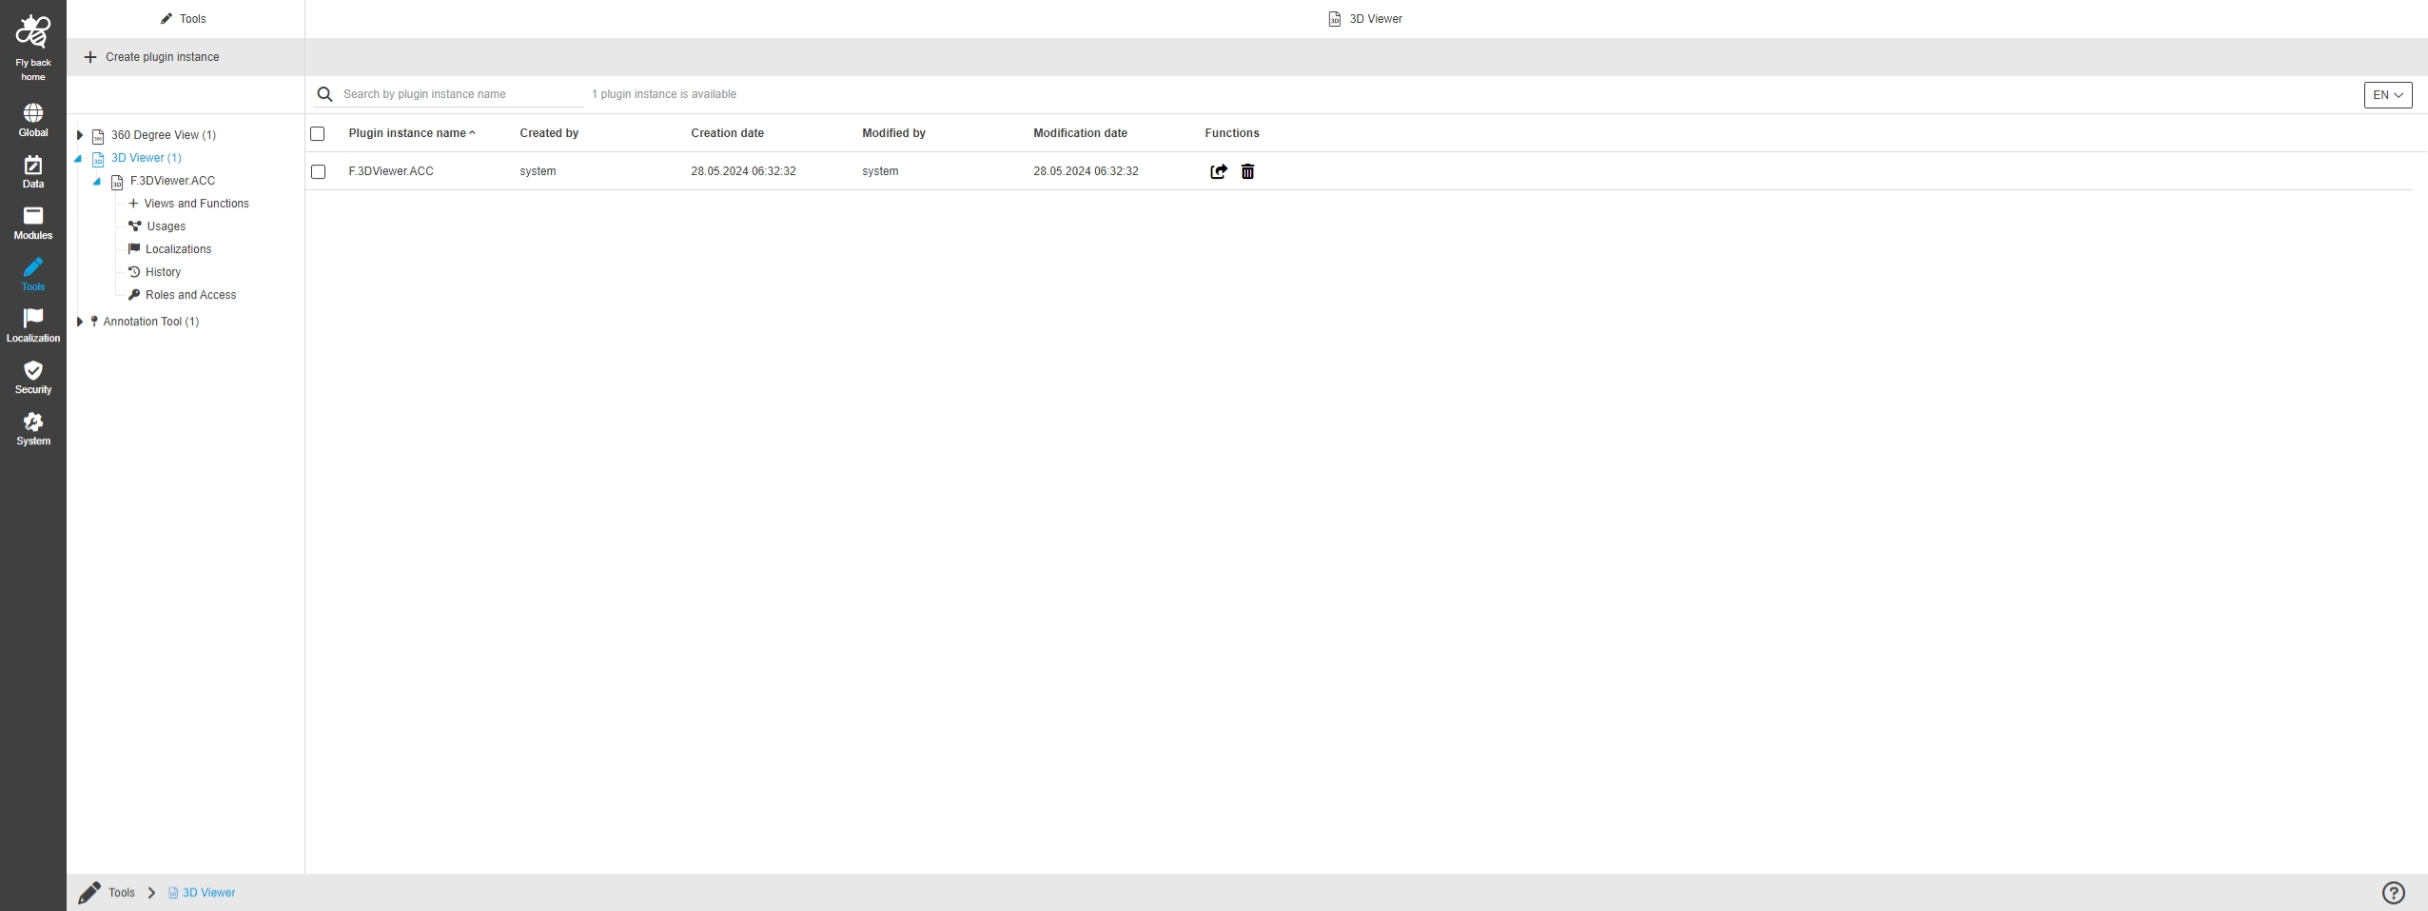Image resolution: width=2428 pixels, height=911 pixels.
Task: Open F.3DViewer.ACC in the table row
Action: tap(391, 171)
